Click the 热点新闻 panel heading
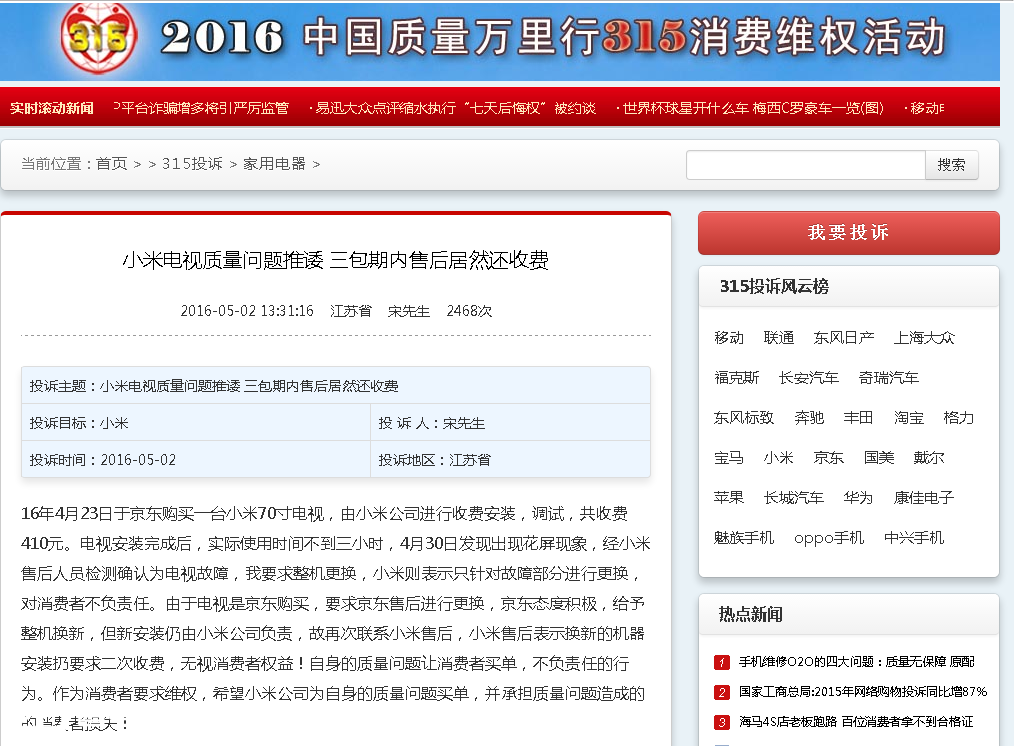The width and height of the screenshot is (1014, 746). point(751,614)
